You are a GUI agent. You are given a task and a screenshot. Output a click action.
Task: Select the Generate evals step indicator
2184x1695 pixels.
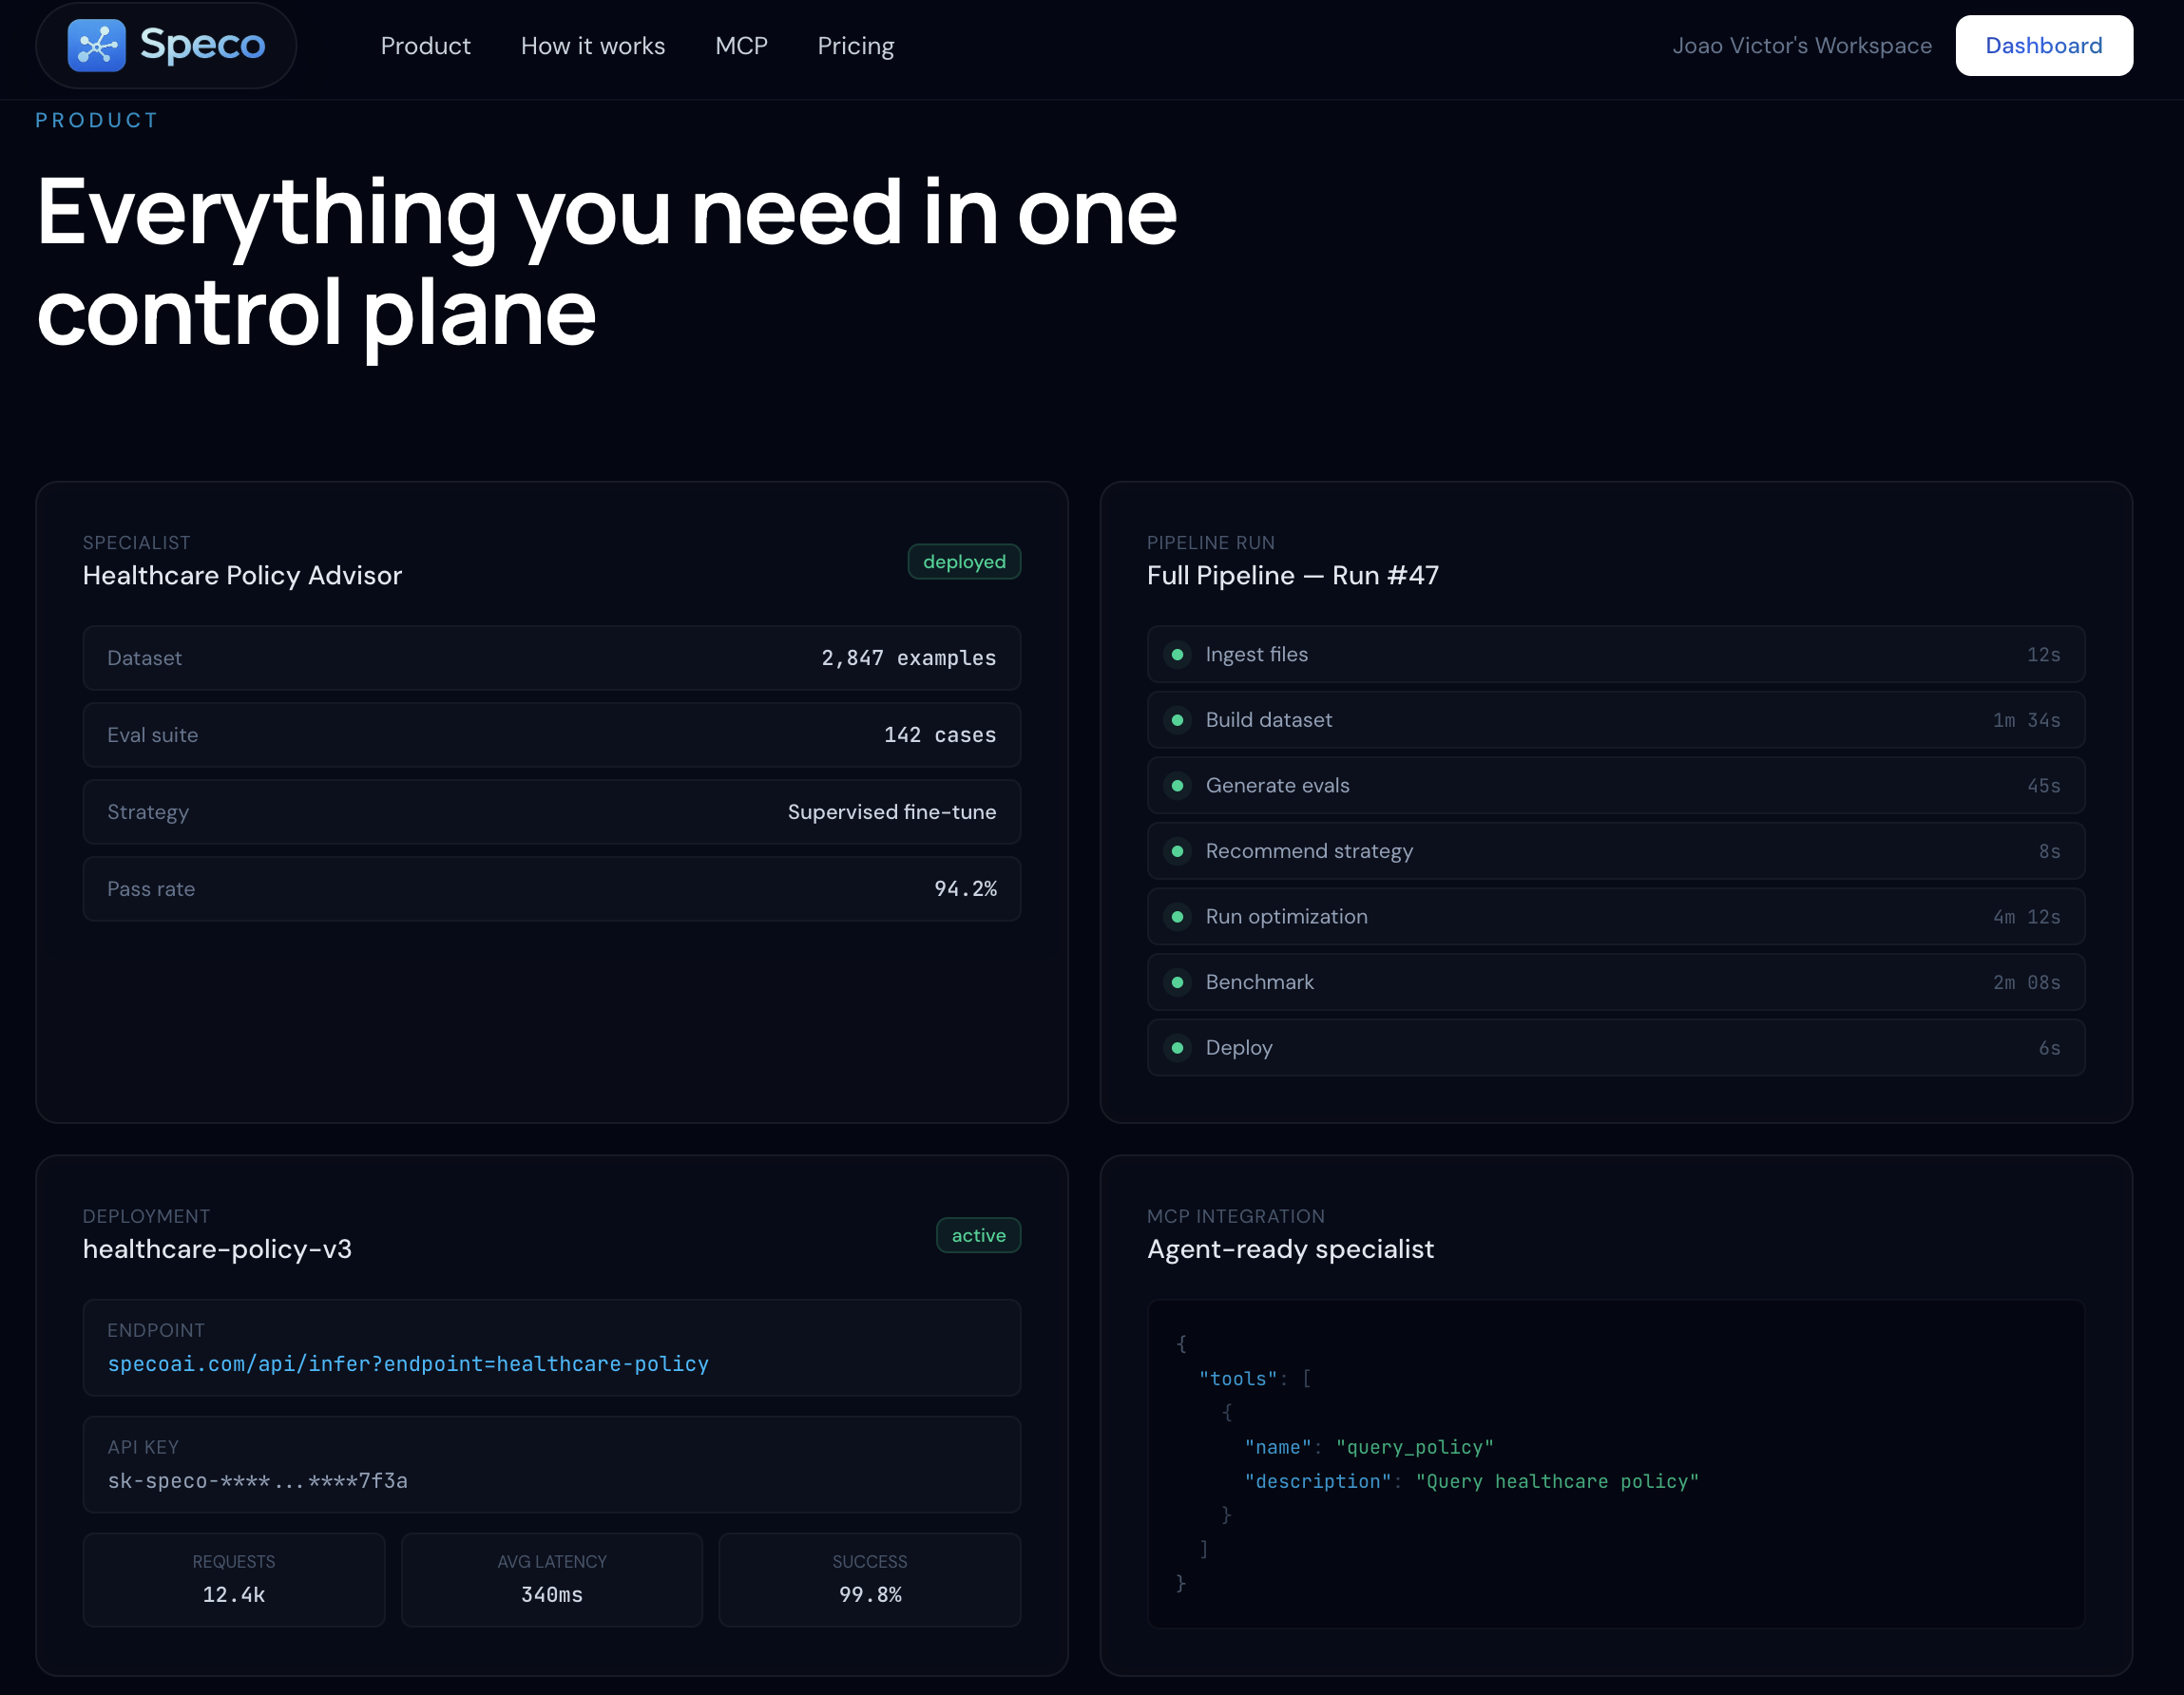click(1179, 785)
